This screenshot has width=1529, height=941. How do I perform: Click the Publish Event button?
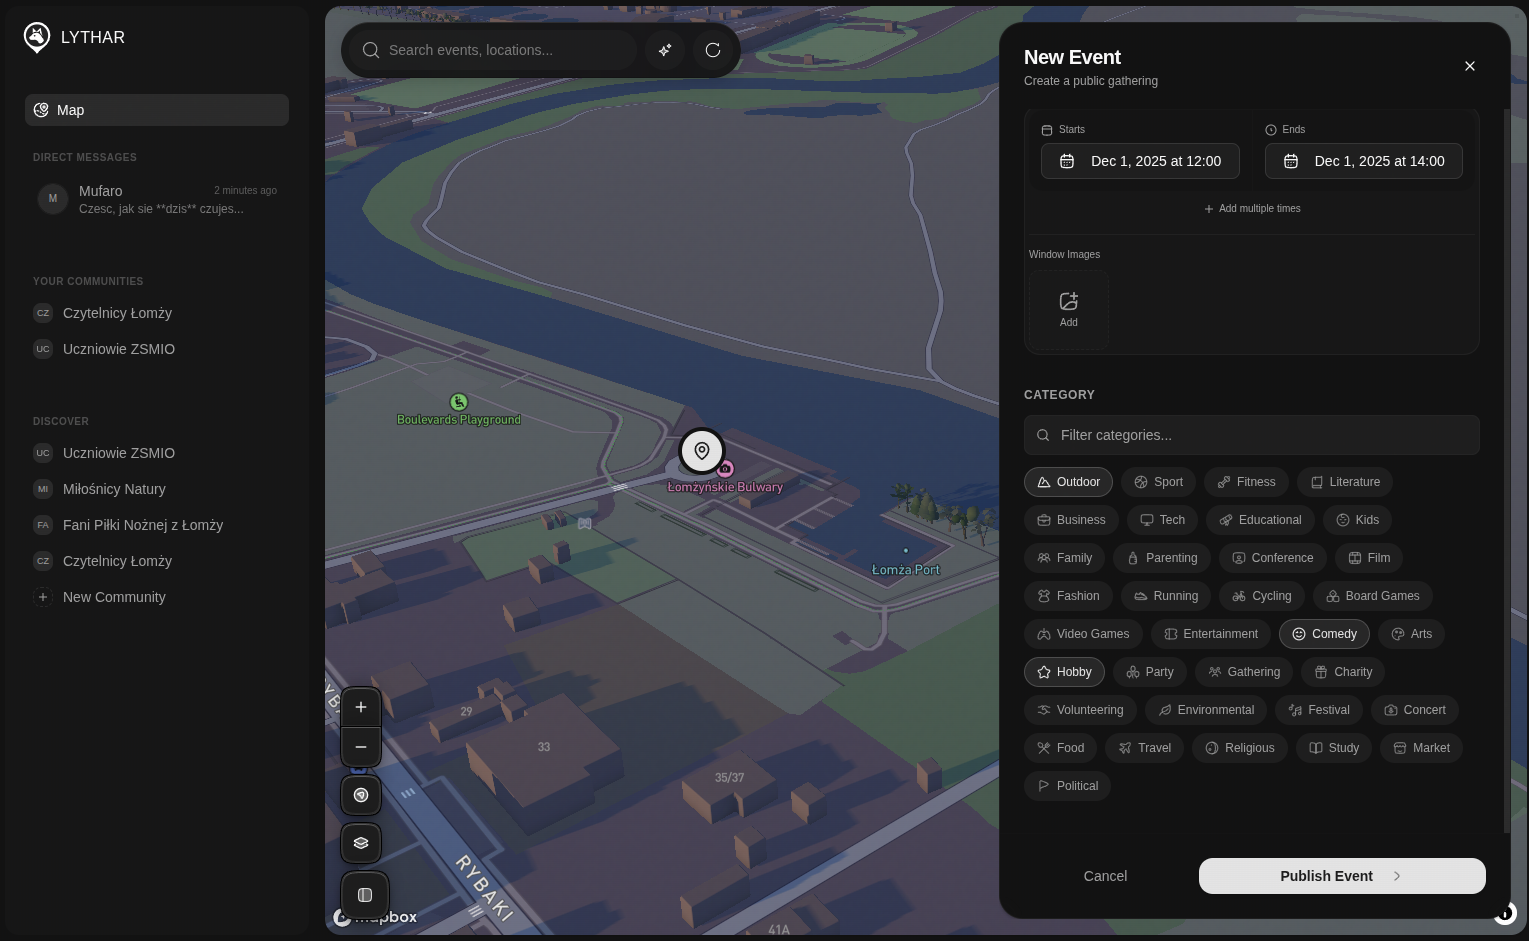[1341, 876]
